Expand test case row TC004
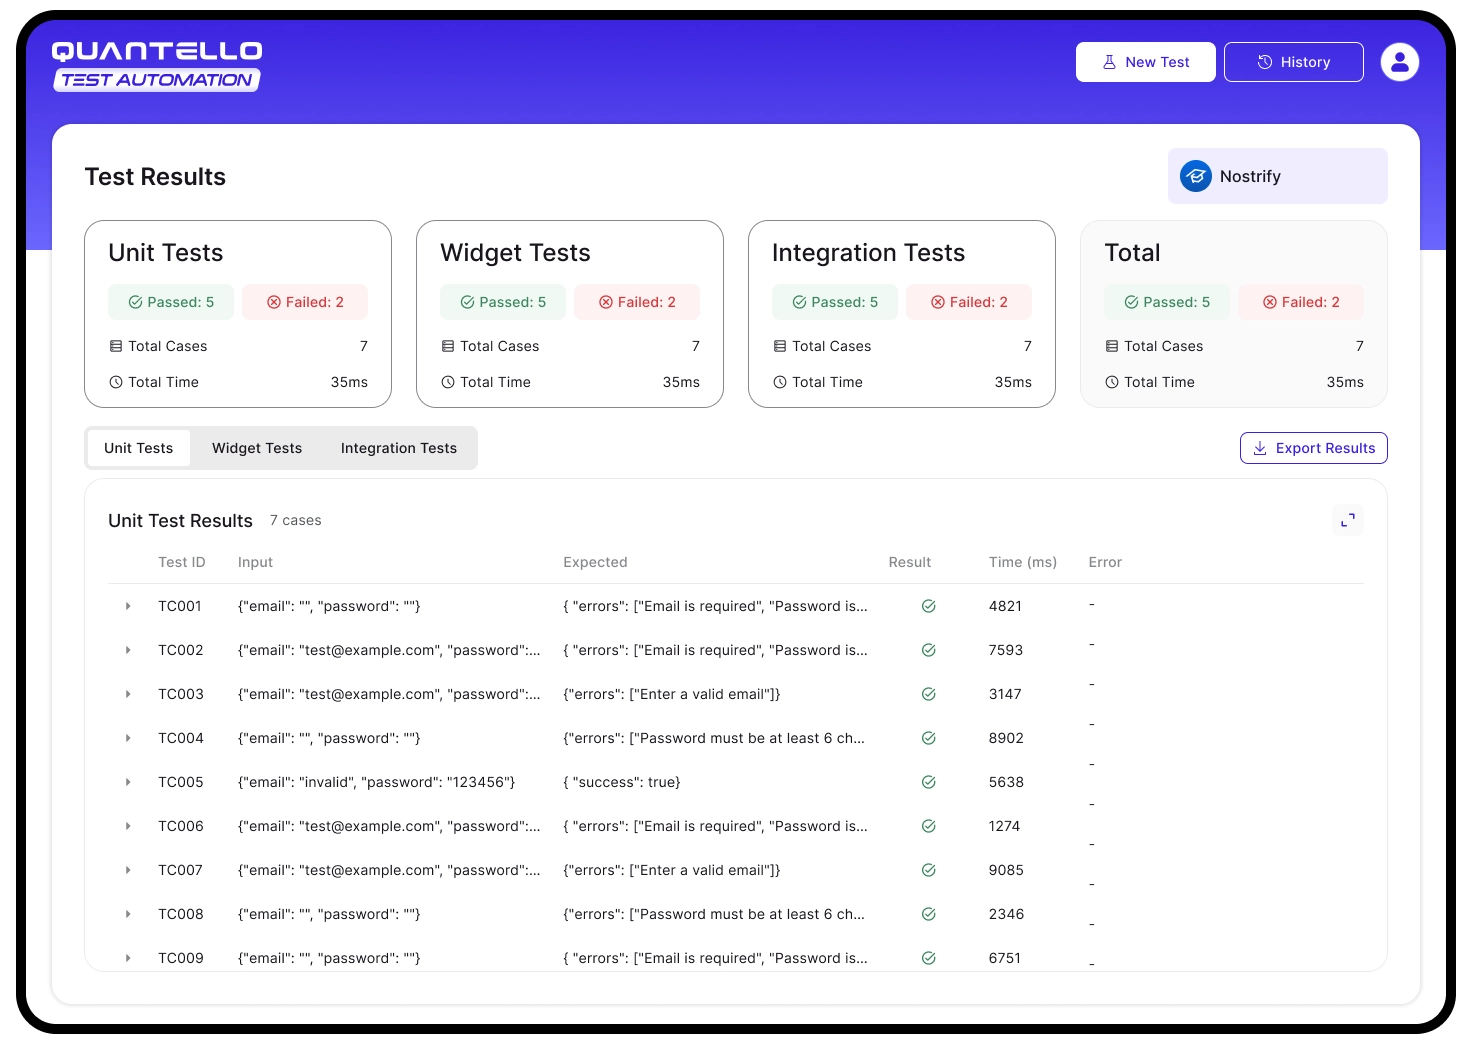 [x=128, y=738]
